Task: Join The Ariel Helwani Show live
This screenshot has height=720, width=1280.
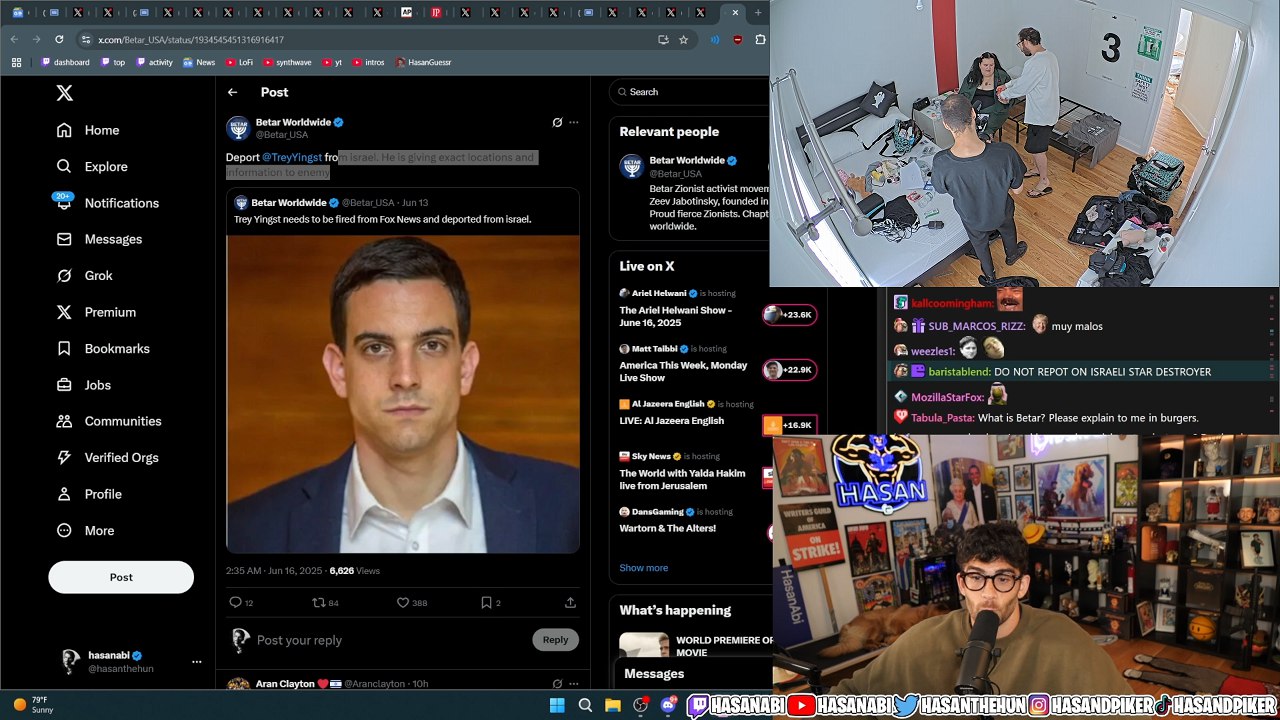Action: (676, 316)
